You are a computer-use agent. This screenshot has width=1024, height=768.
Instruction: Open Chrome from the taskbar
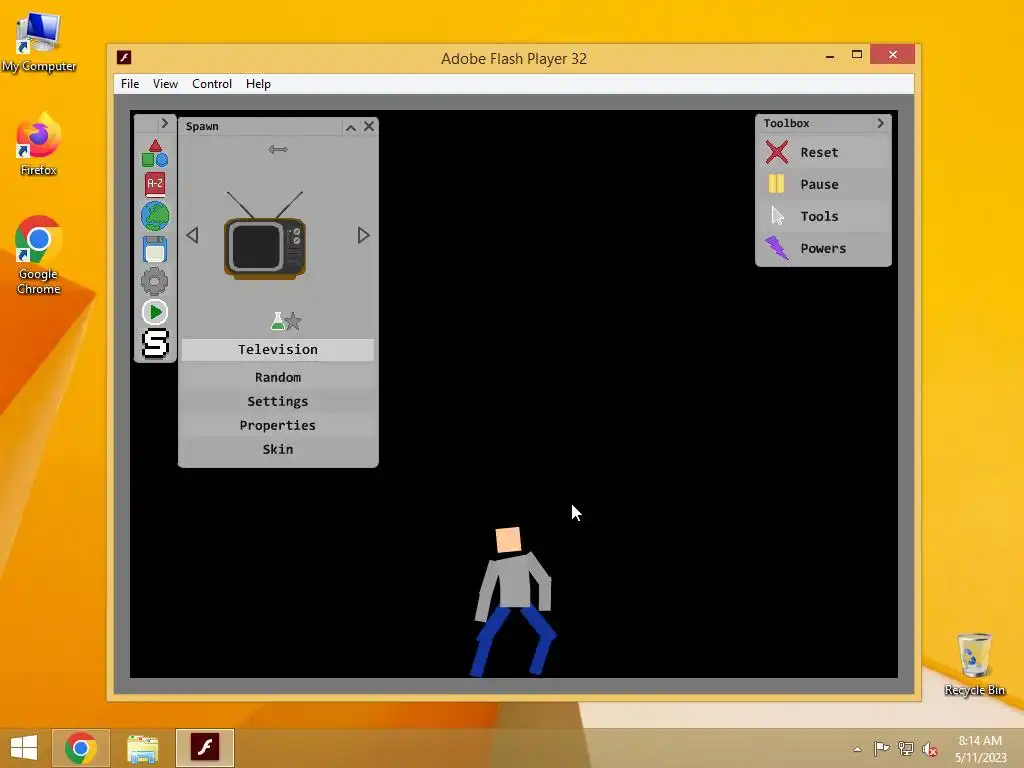(x=80, y=748)
